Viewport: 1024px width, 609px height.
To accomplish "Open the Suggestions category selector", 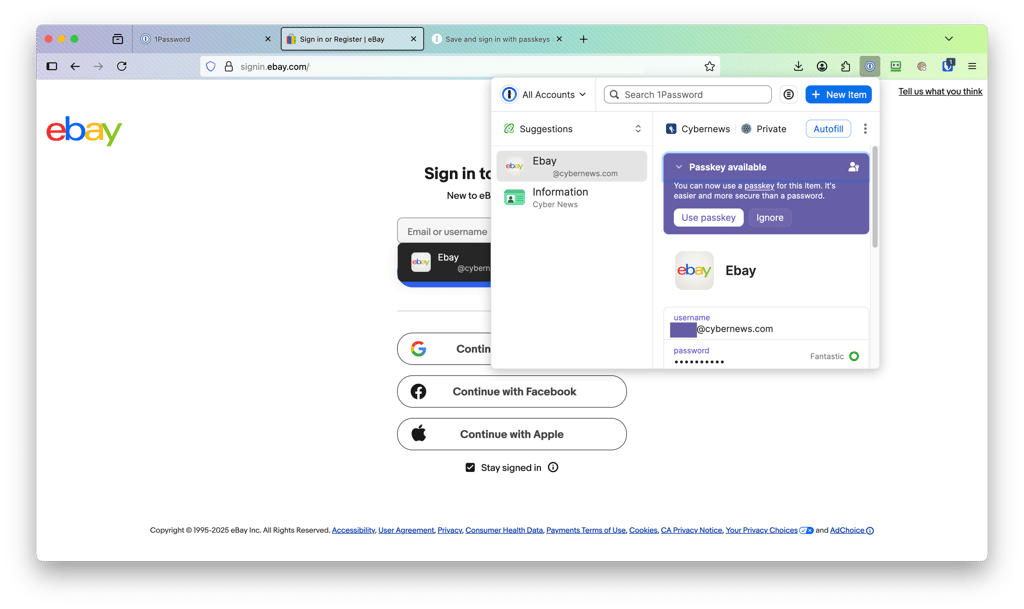I will click(x=572, y=129).
